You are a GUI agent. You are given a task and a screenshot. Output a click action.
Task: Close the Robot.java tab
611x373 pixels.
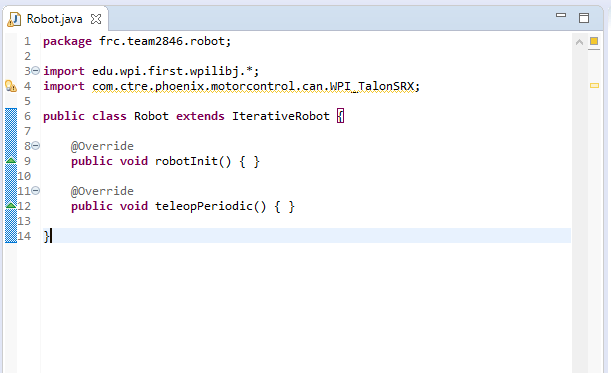(x=96, y=19)
